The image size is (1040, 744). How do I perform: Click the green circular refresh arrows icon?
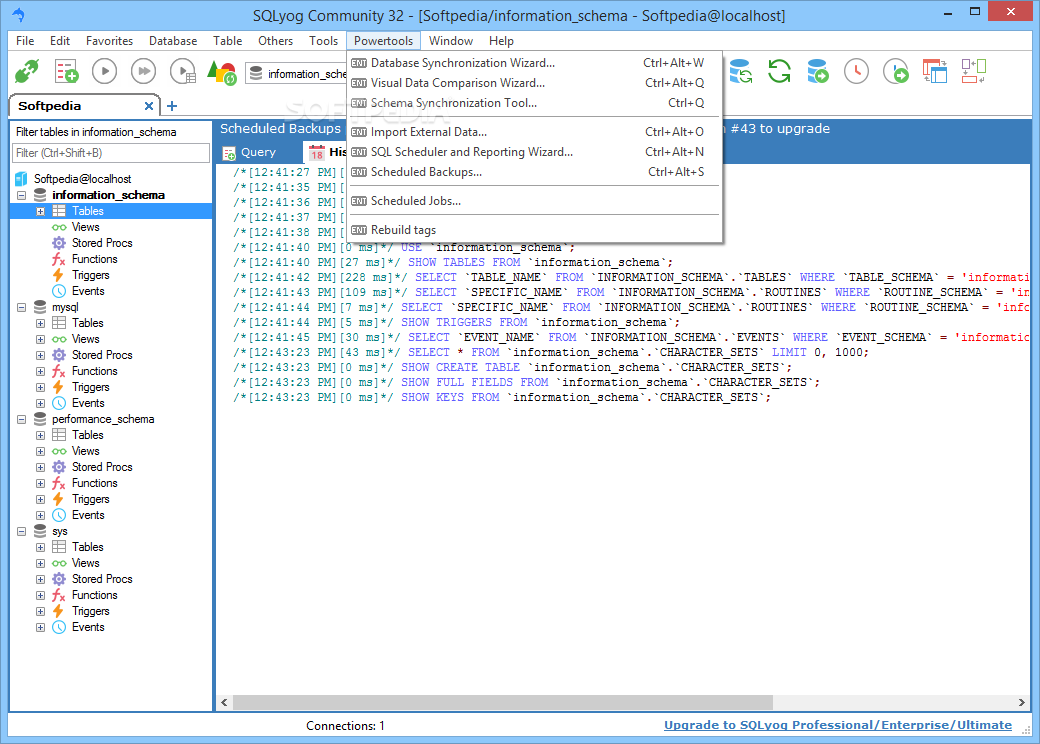pyautogui.click(x=779, y=71)
